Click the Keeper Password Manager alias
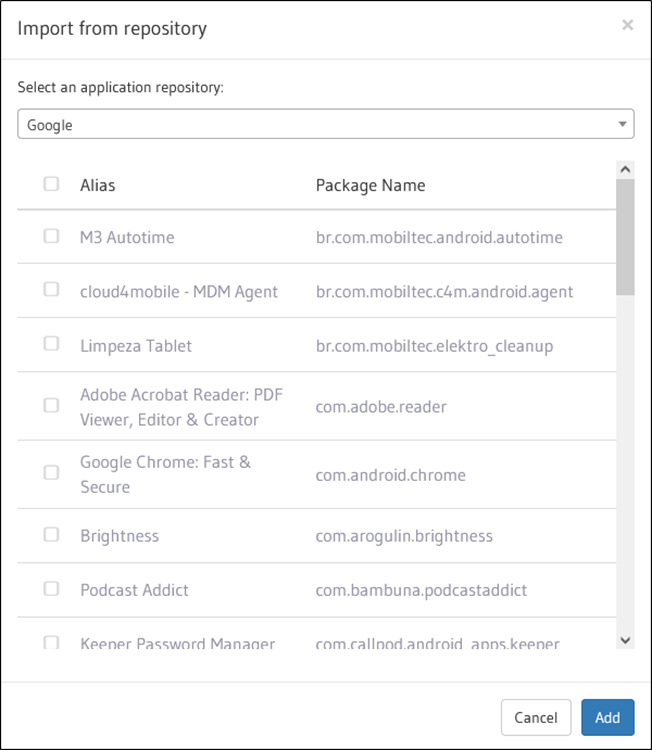Viewport: 652px width, 750px height. pos(177,643)
